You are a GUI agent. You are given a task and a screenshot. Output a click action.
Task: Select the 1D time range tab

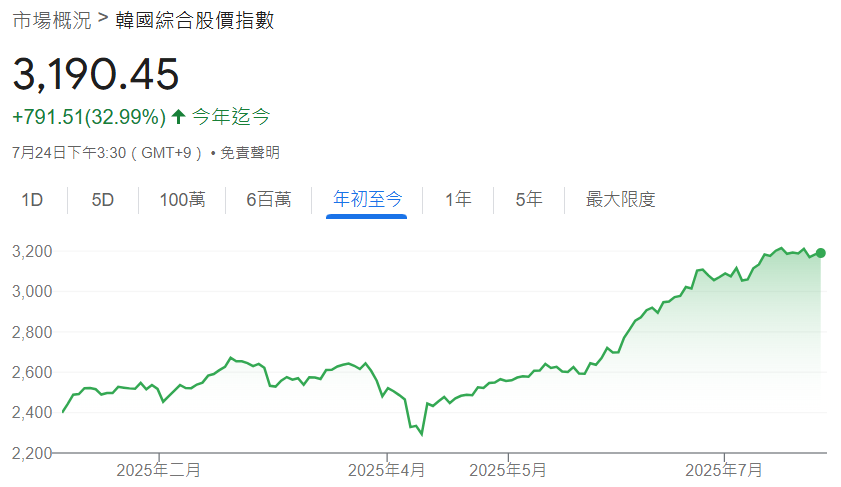tap(32, 200)
